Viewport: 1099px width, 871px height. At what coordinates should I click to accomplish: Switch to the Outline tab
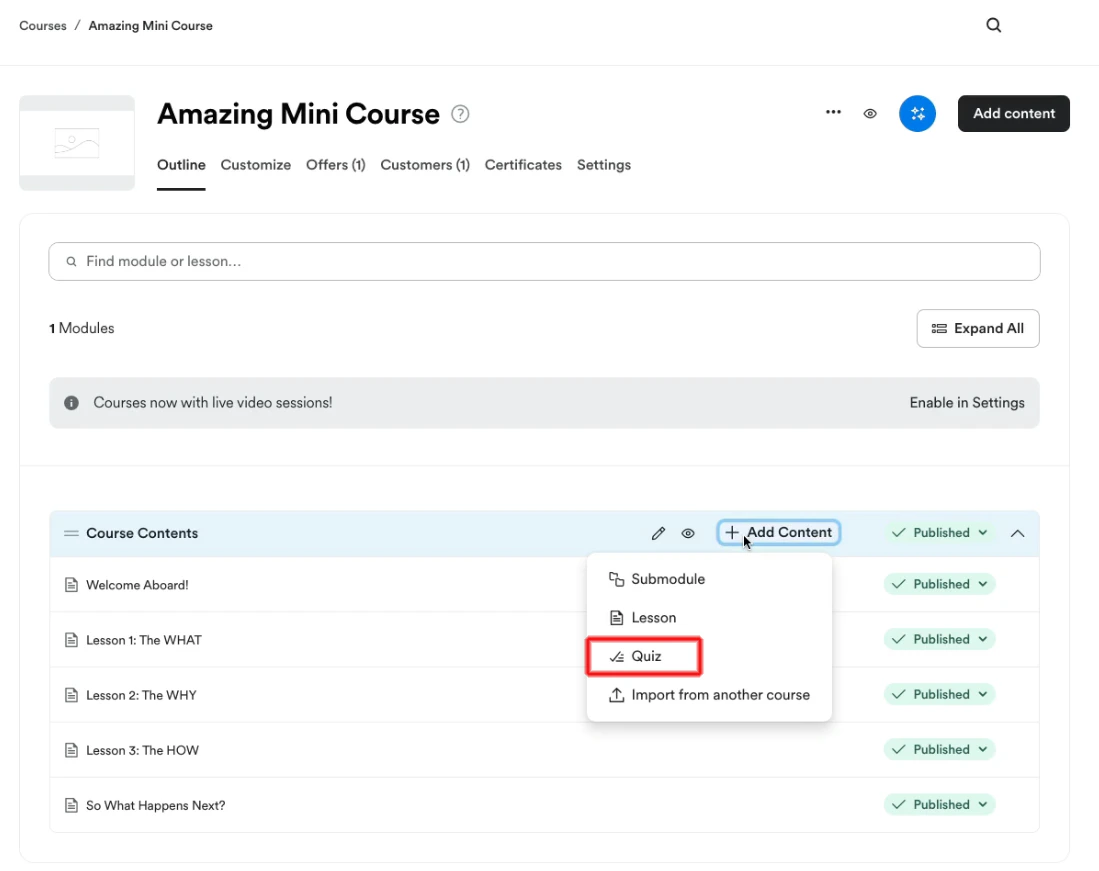coord(181,165)
